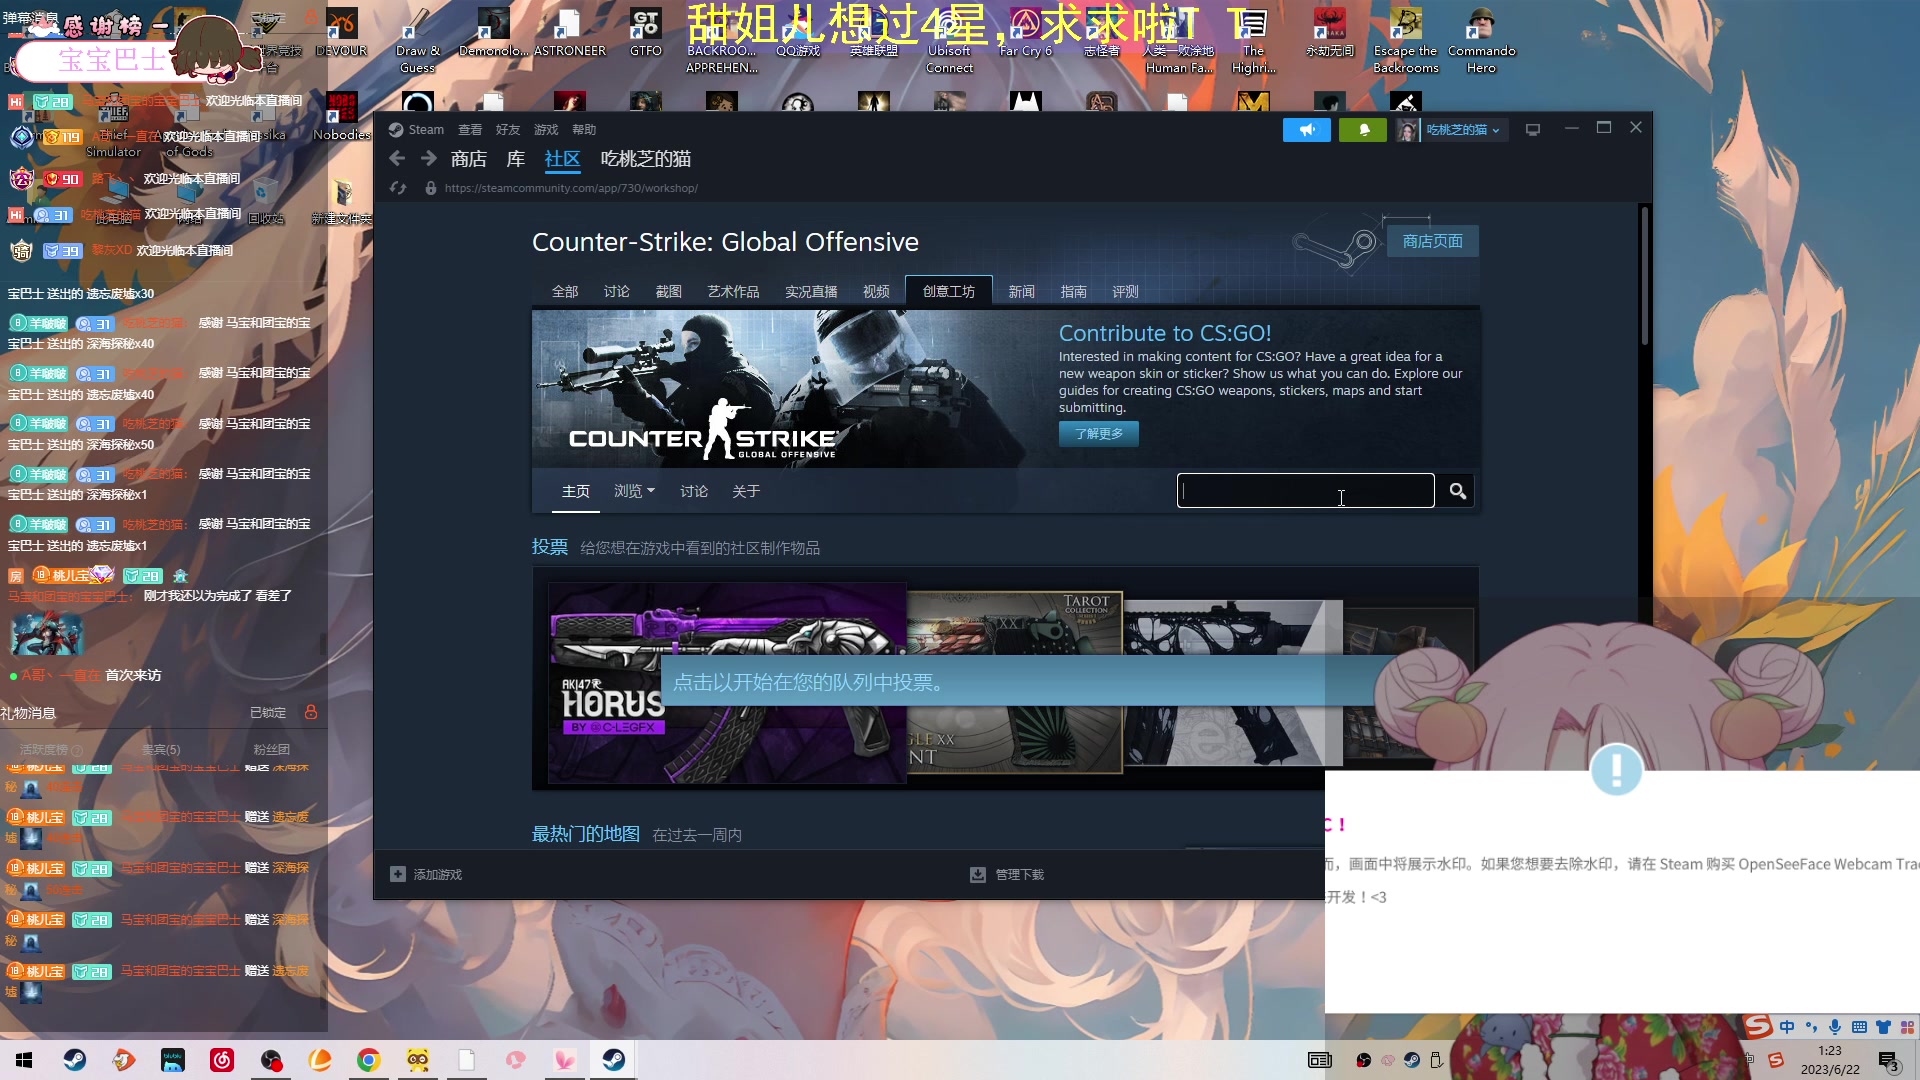Click the Sogou microphone voice input icon
This screenshot has width=1920, height=1080.
pyautogui.click(x=1835, y=1028)
